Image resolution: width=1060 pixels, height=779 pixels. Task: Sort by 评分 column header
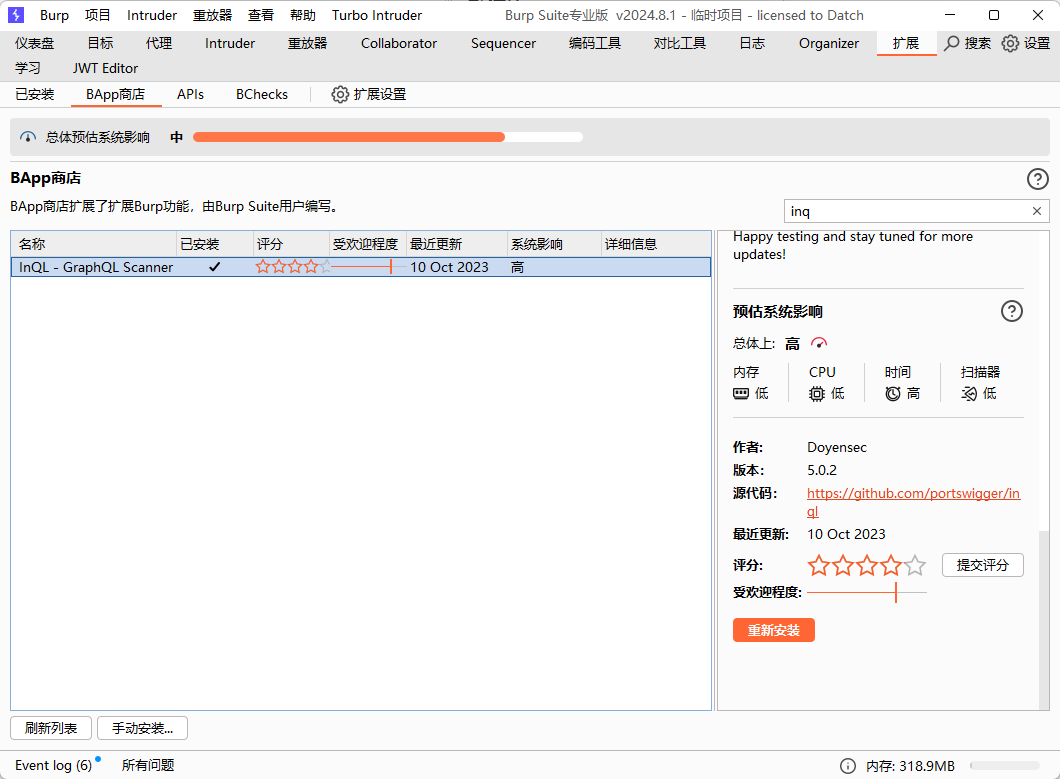tap(291, 244)
